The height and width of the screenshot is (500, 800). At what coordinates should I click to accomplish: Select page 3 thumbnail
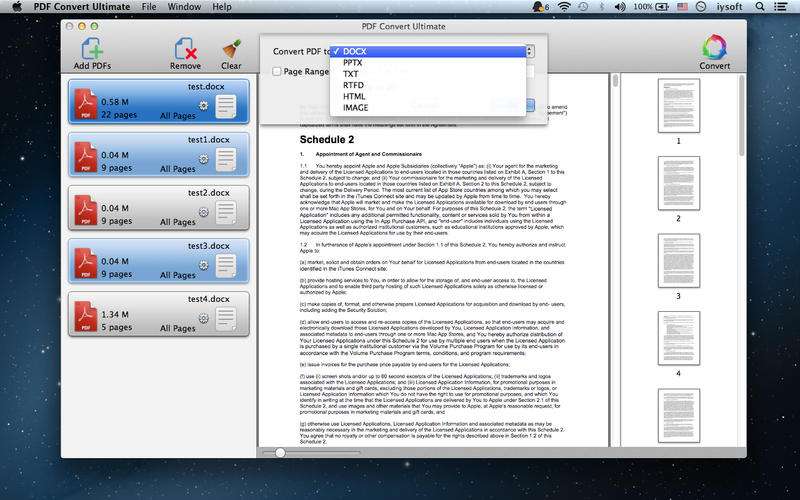pyautogui.click(x=679, y=261)
